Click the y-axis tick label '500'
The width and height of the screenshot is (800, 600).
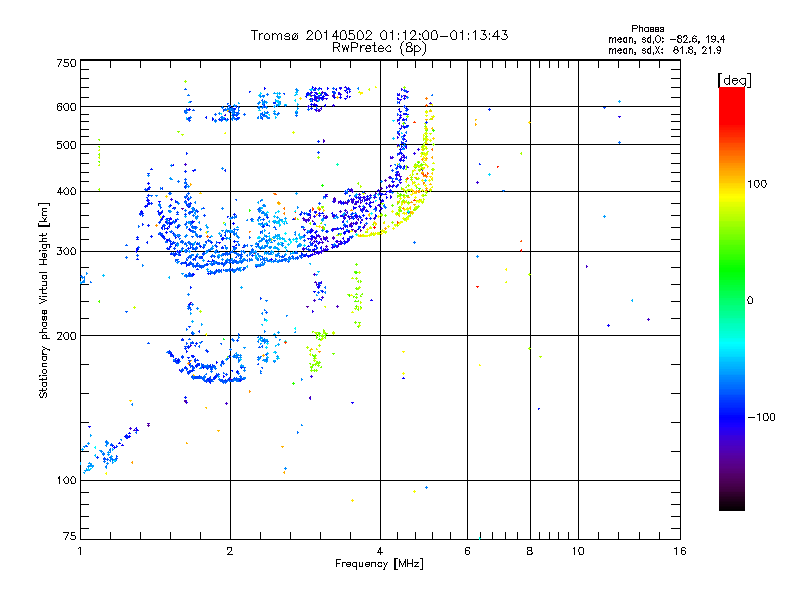click(66, 145)
